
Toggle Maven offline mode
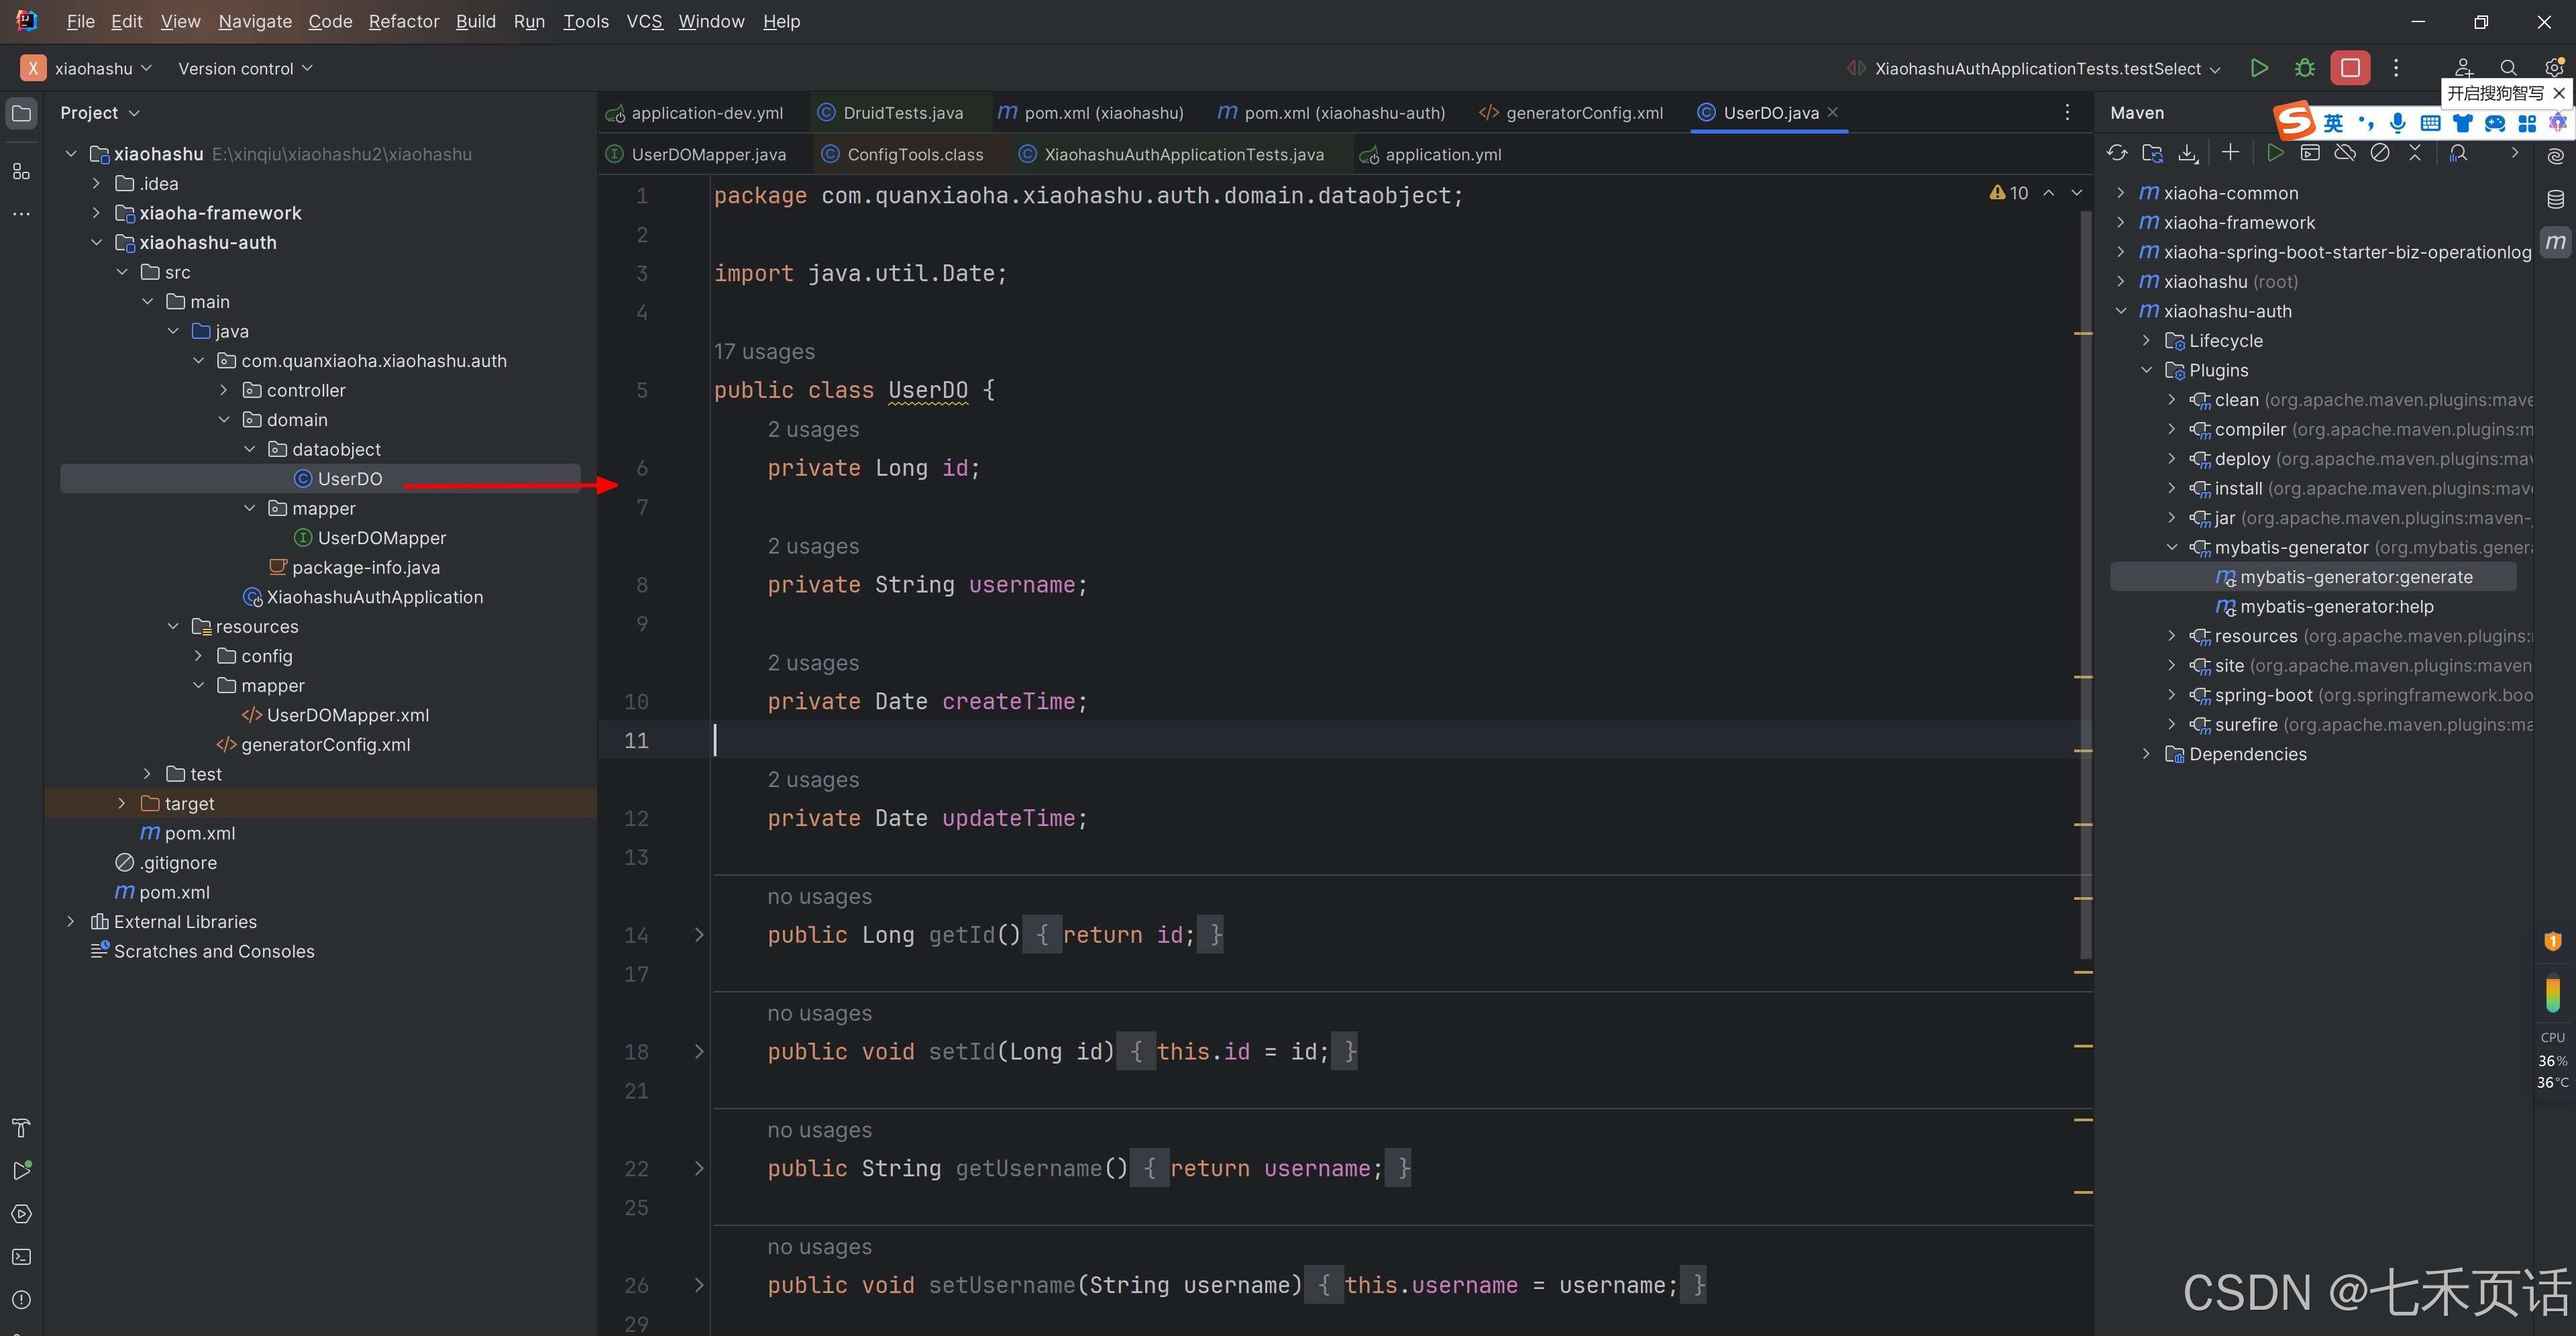[x=2345, y=153]
